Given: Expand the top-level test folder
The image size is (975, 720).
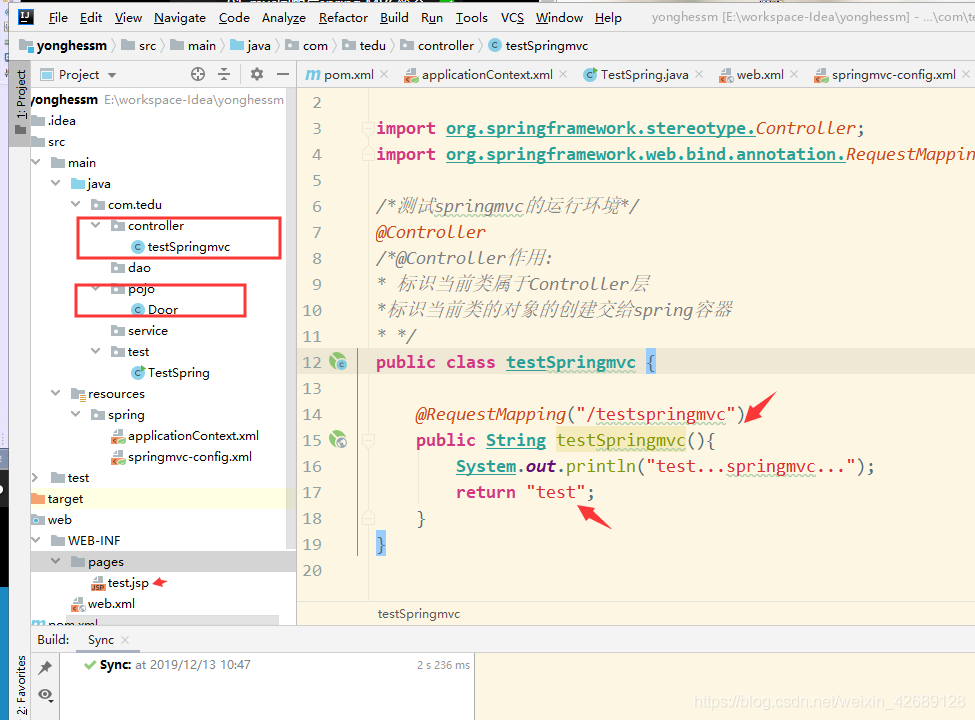Looking at the screenshot, I should click(x=35, y=478).
